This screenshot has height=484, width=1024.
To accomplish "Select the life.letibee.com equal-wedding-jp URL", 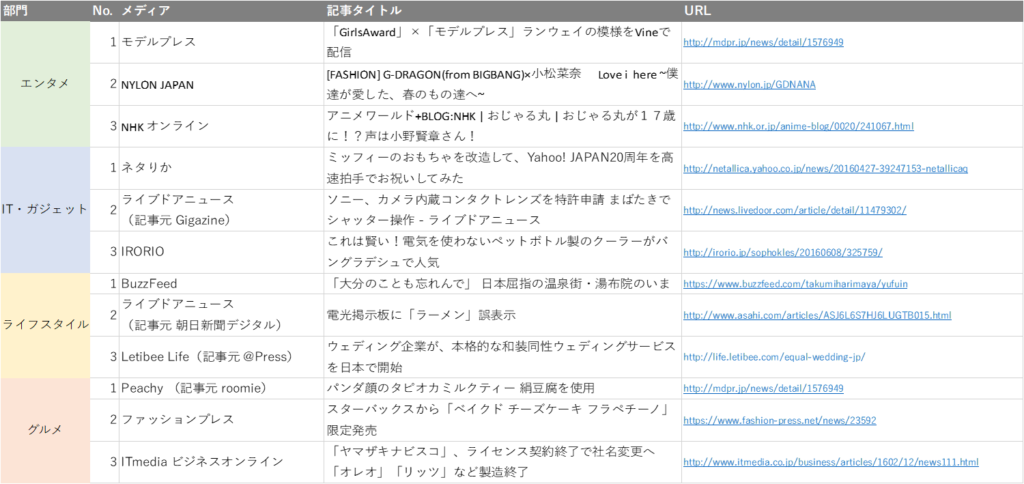I will (774, 357).
